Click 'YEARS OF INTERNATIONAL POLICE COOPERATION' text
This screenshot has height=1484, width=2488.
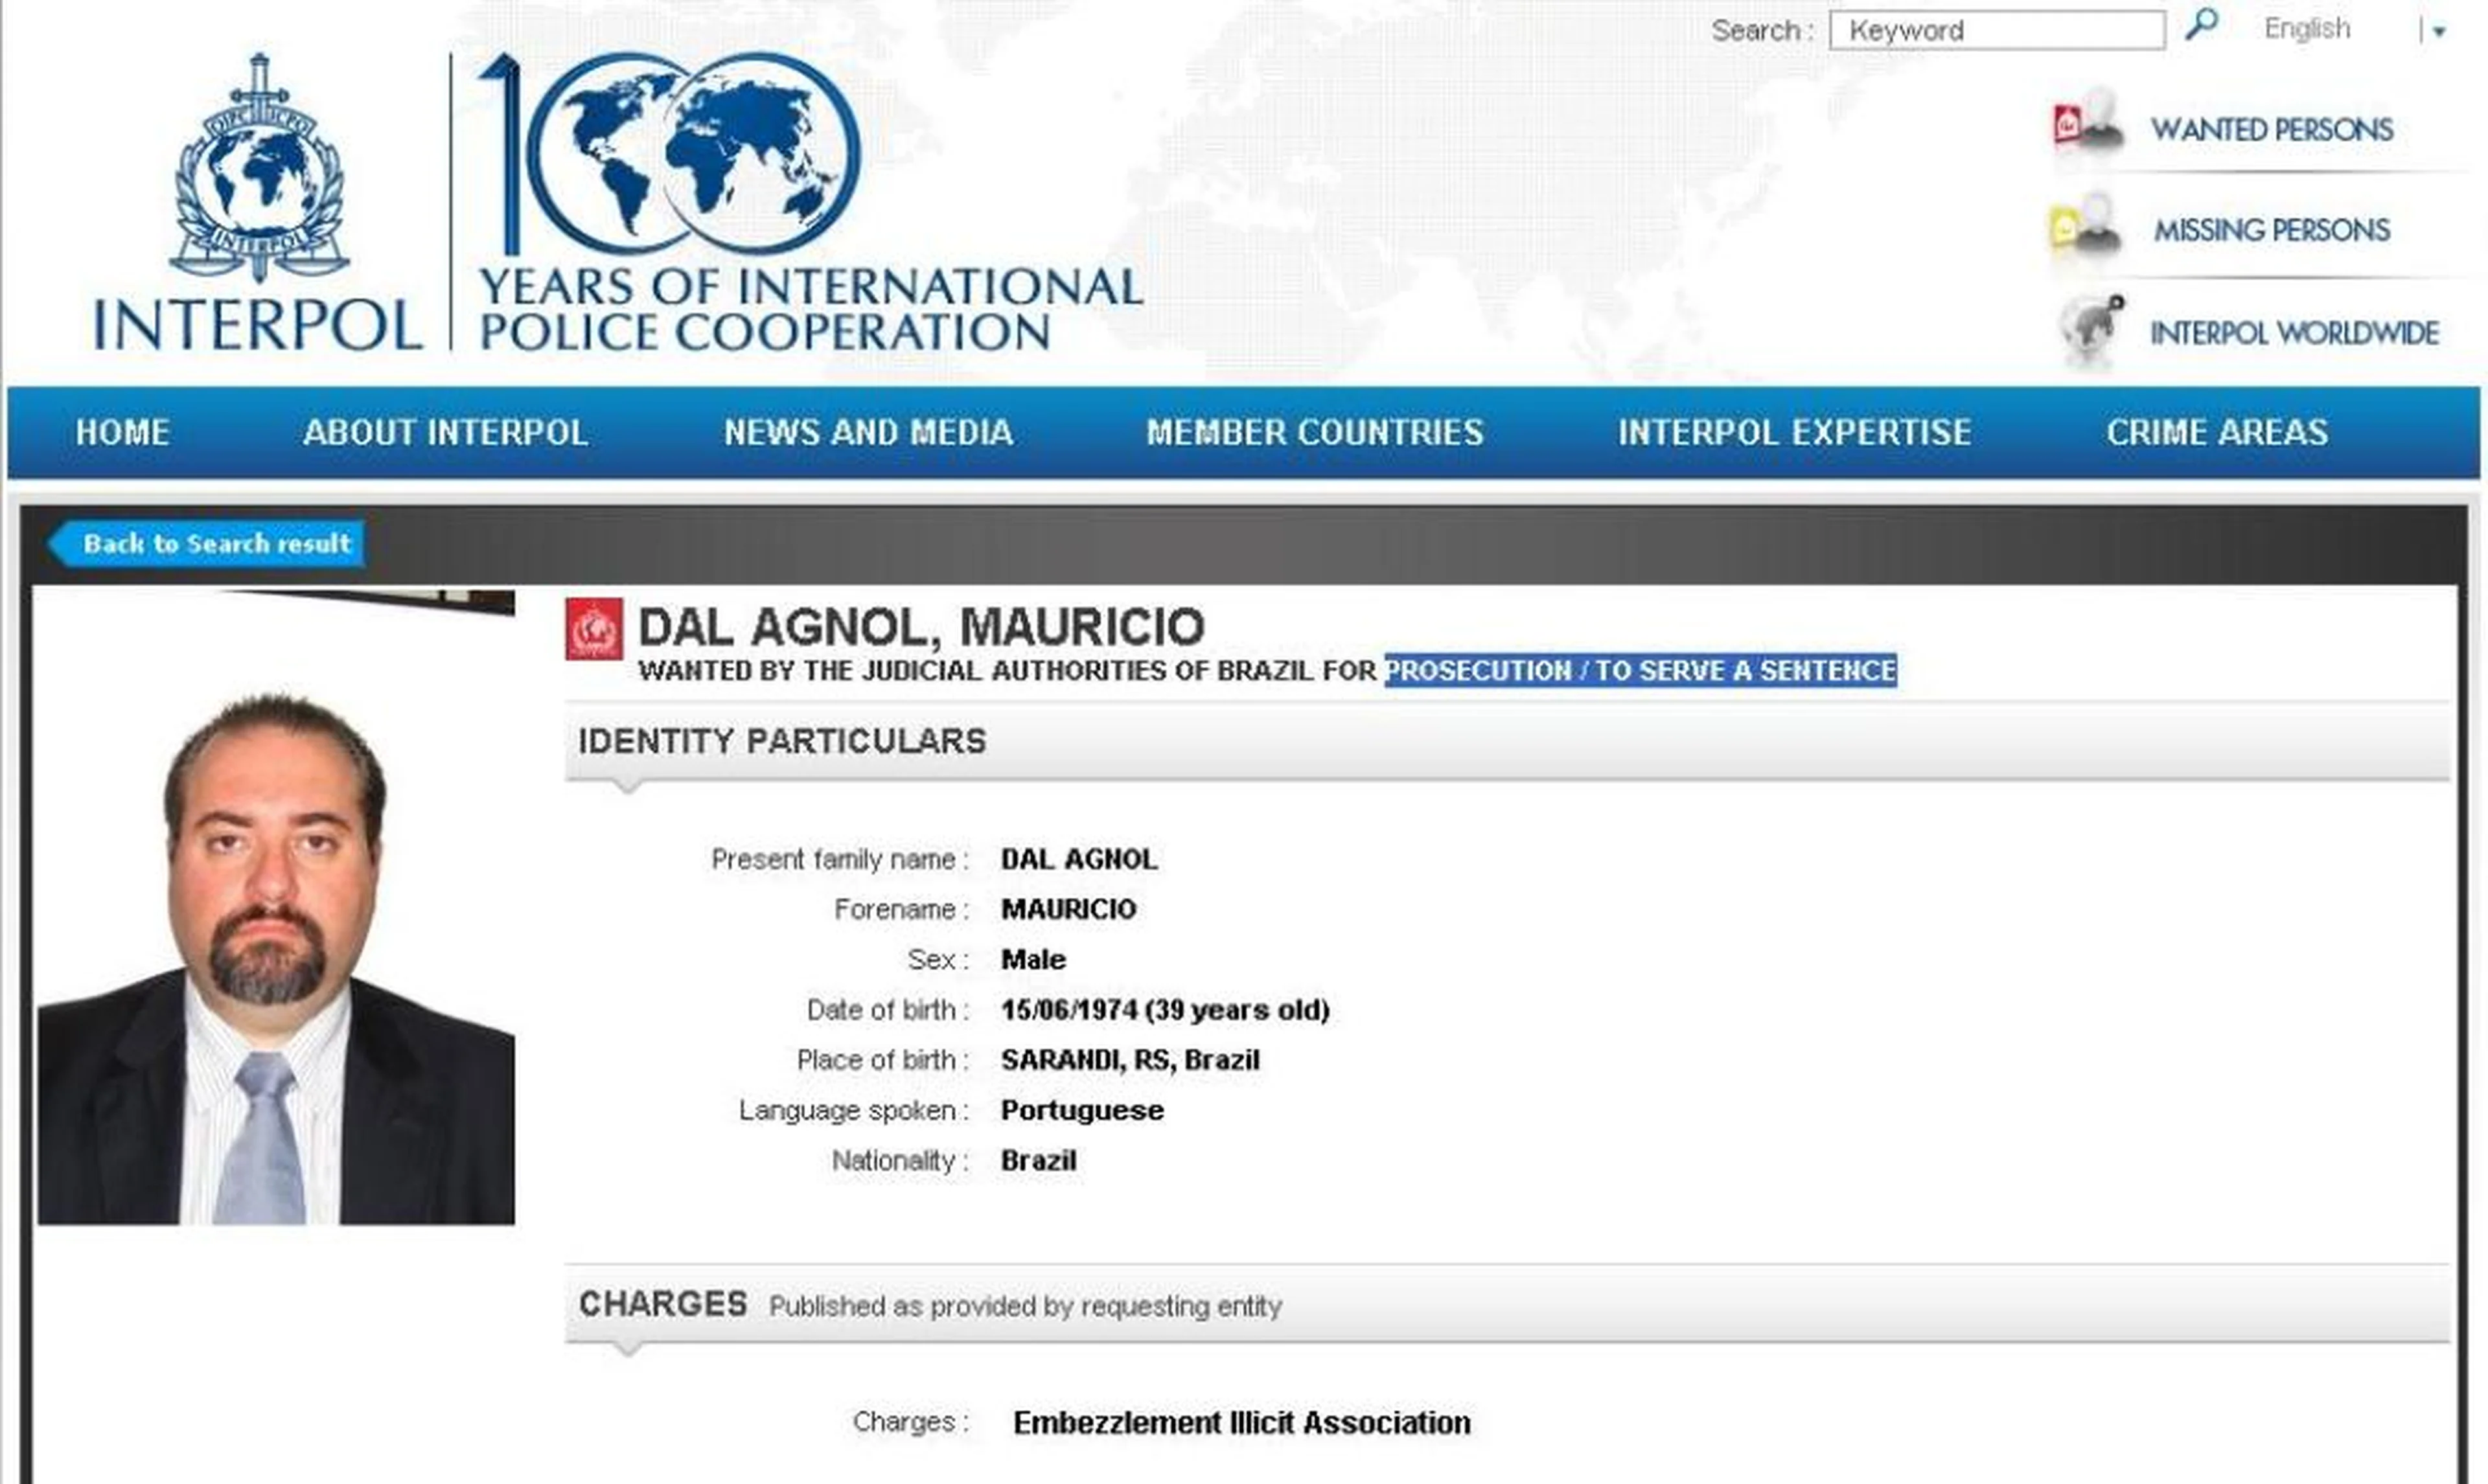tap(810, 309)
